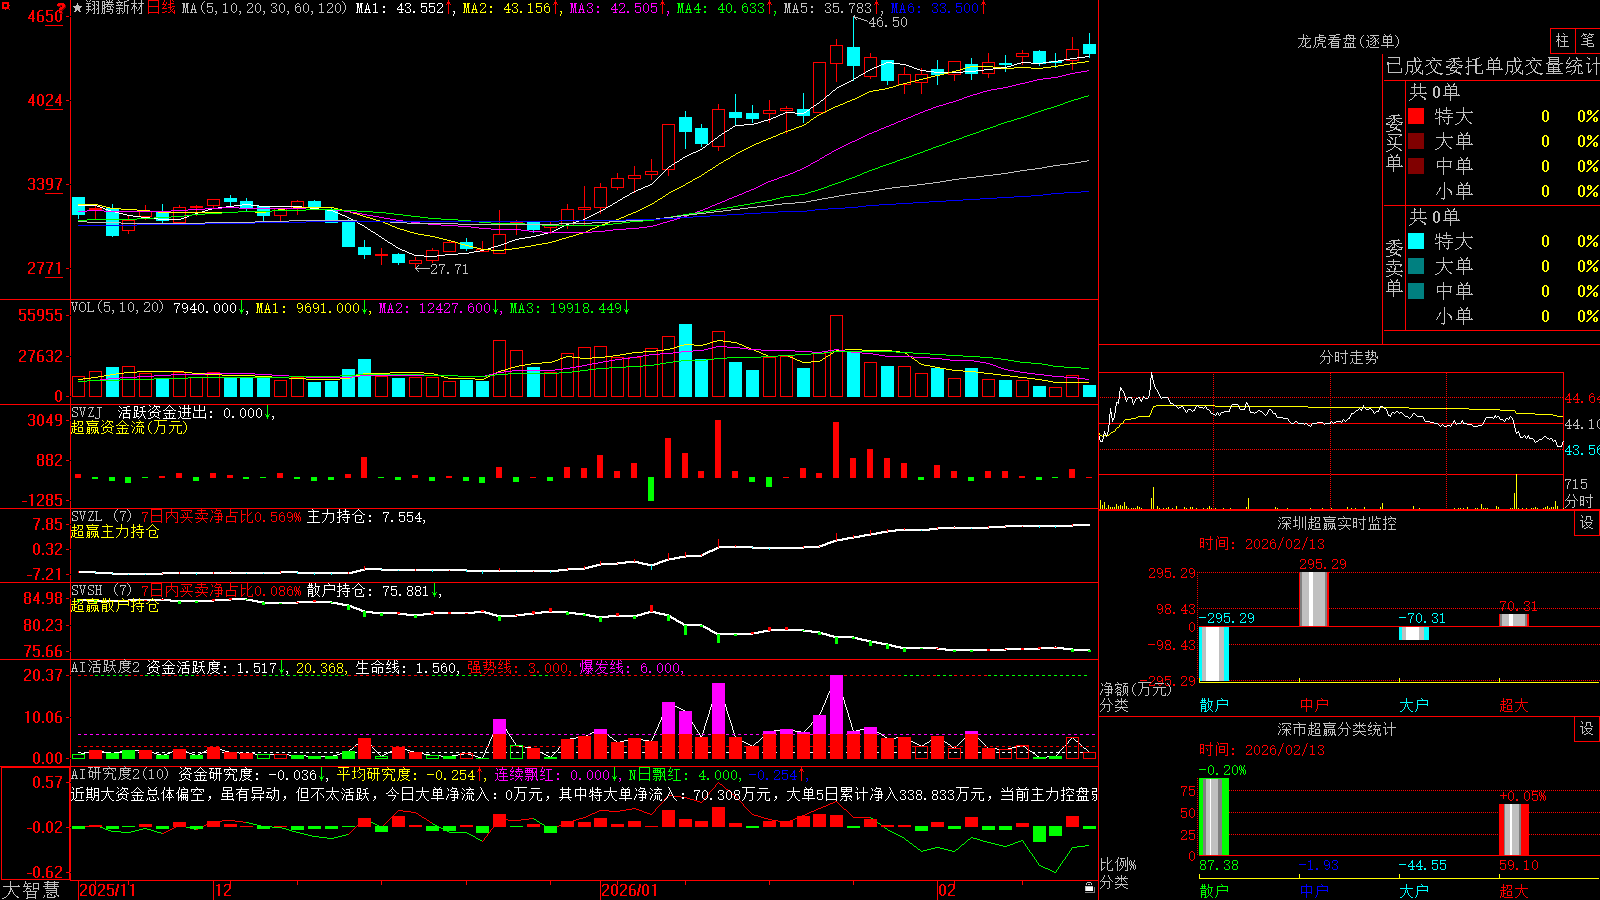Select the 2026/01 timeline marker
Screen dimensions: 1600x900
click(x=629, y=890)
